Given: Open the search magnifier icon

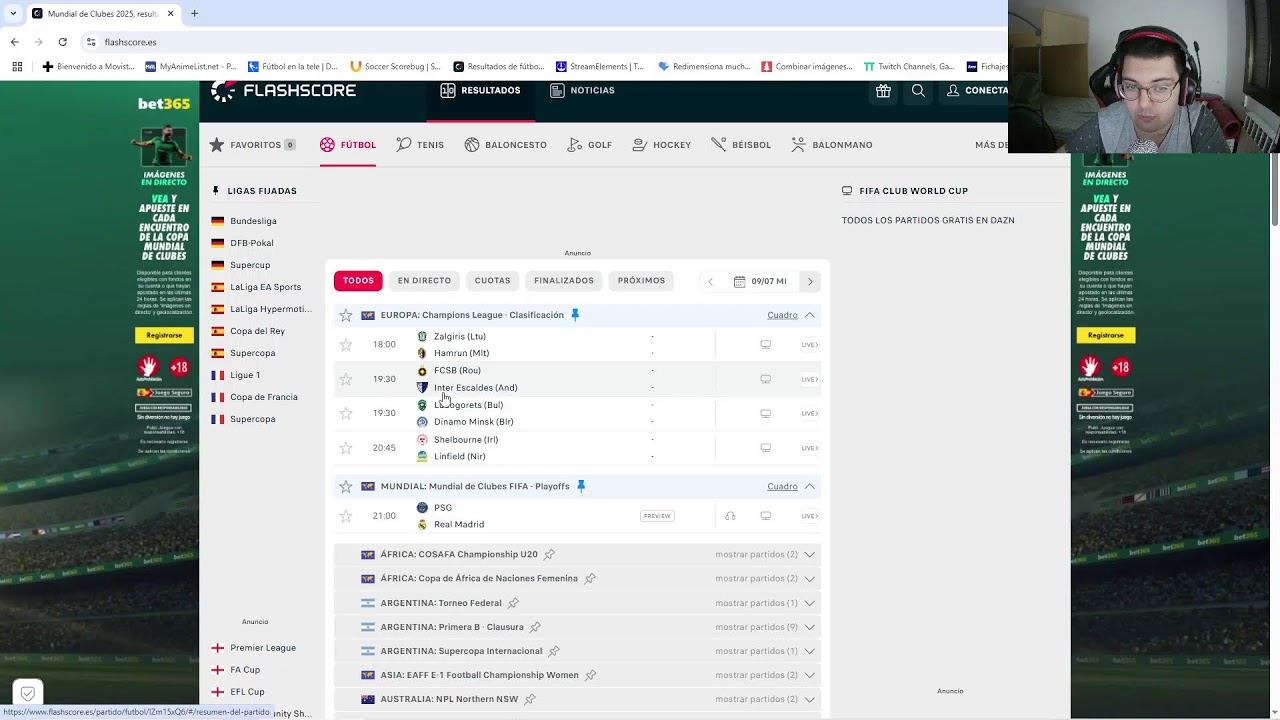Looking at the screenshot, I should 918,91.
